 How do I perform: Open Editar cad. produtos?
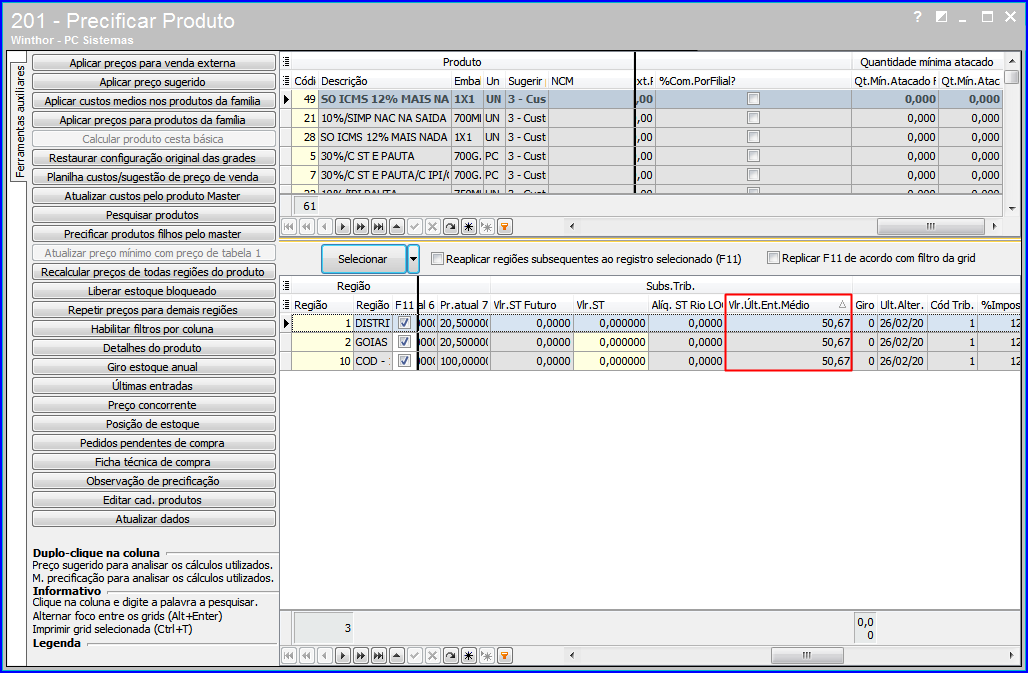click(153, 500)
